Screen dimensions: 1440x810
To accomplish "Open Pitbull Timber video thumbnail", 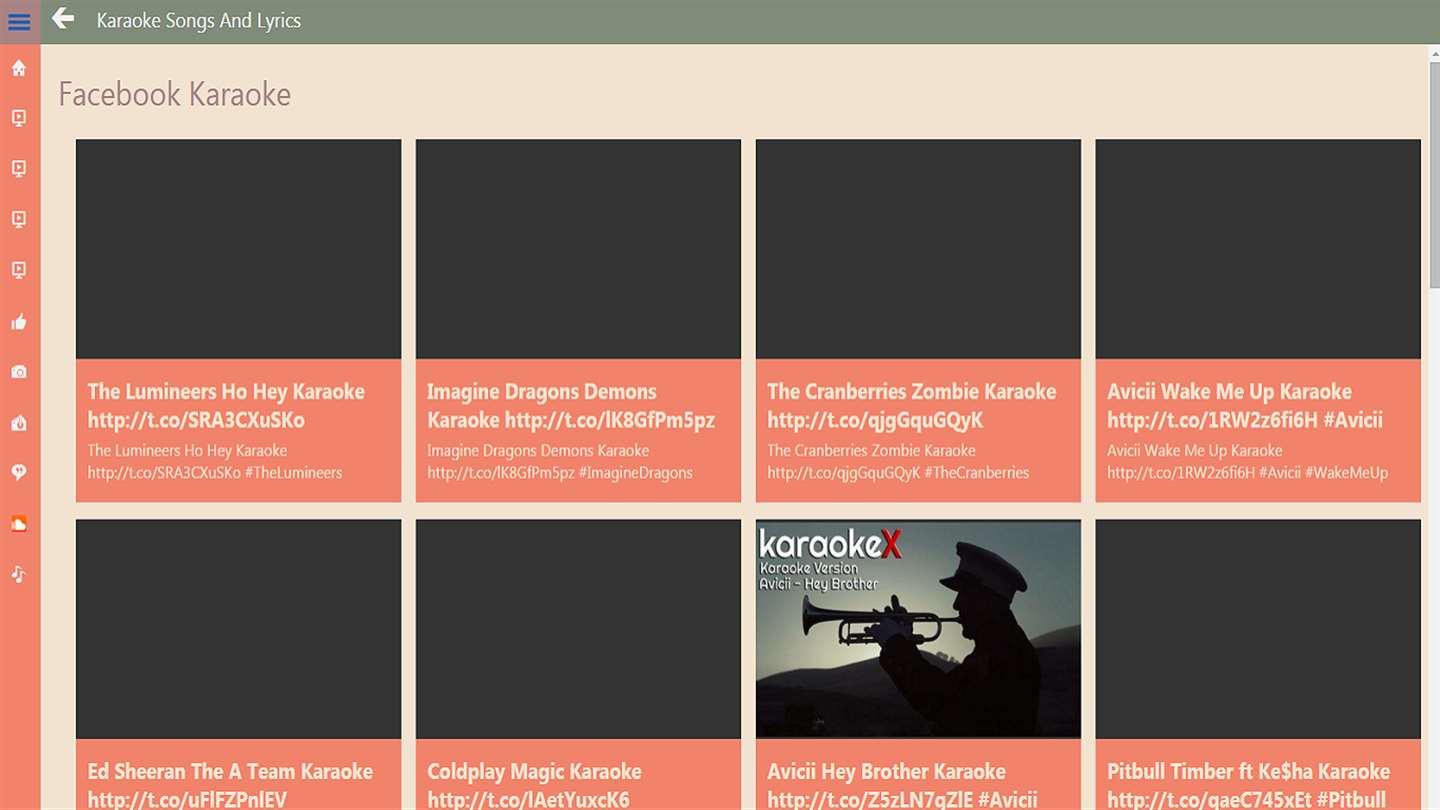I will tap(1258, 629).
